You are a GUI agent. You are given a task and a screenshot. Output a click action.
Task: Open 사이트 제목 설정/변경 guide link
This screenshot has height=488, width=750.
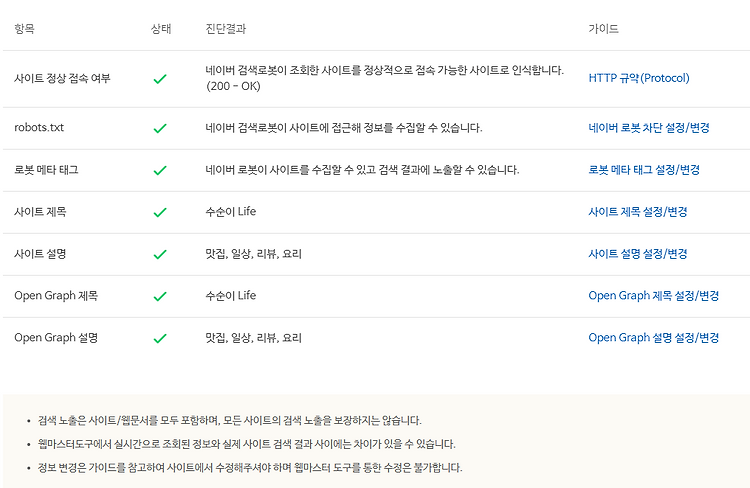pyautogui.click(x=638, y=212)
